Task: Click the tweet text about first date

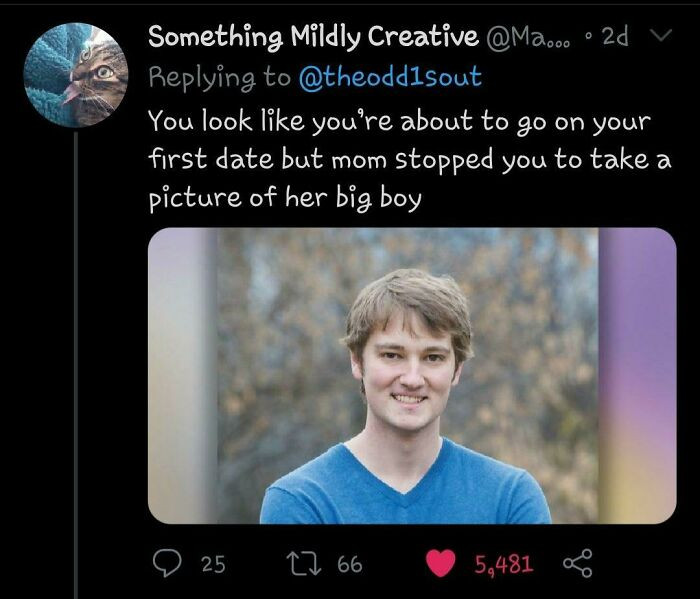Action: 410,159
